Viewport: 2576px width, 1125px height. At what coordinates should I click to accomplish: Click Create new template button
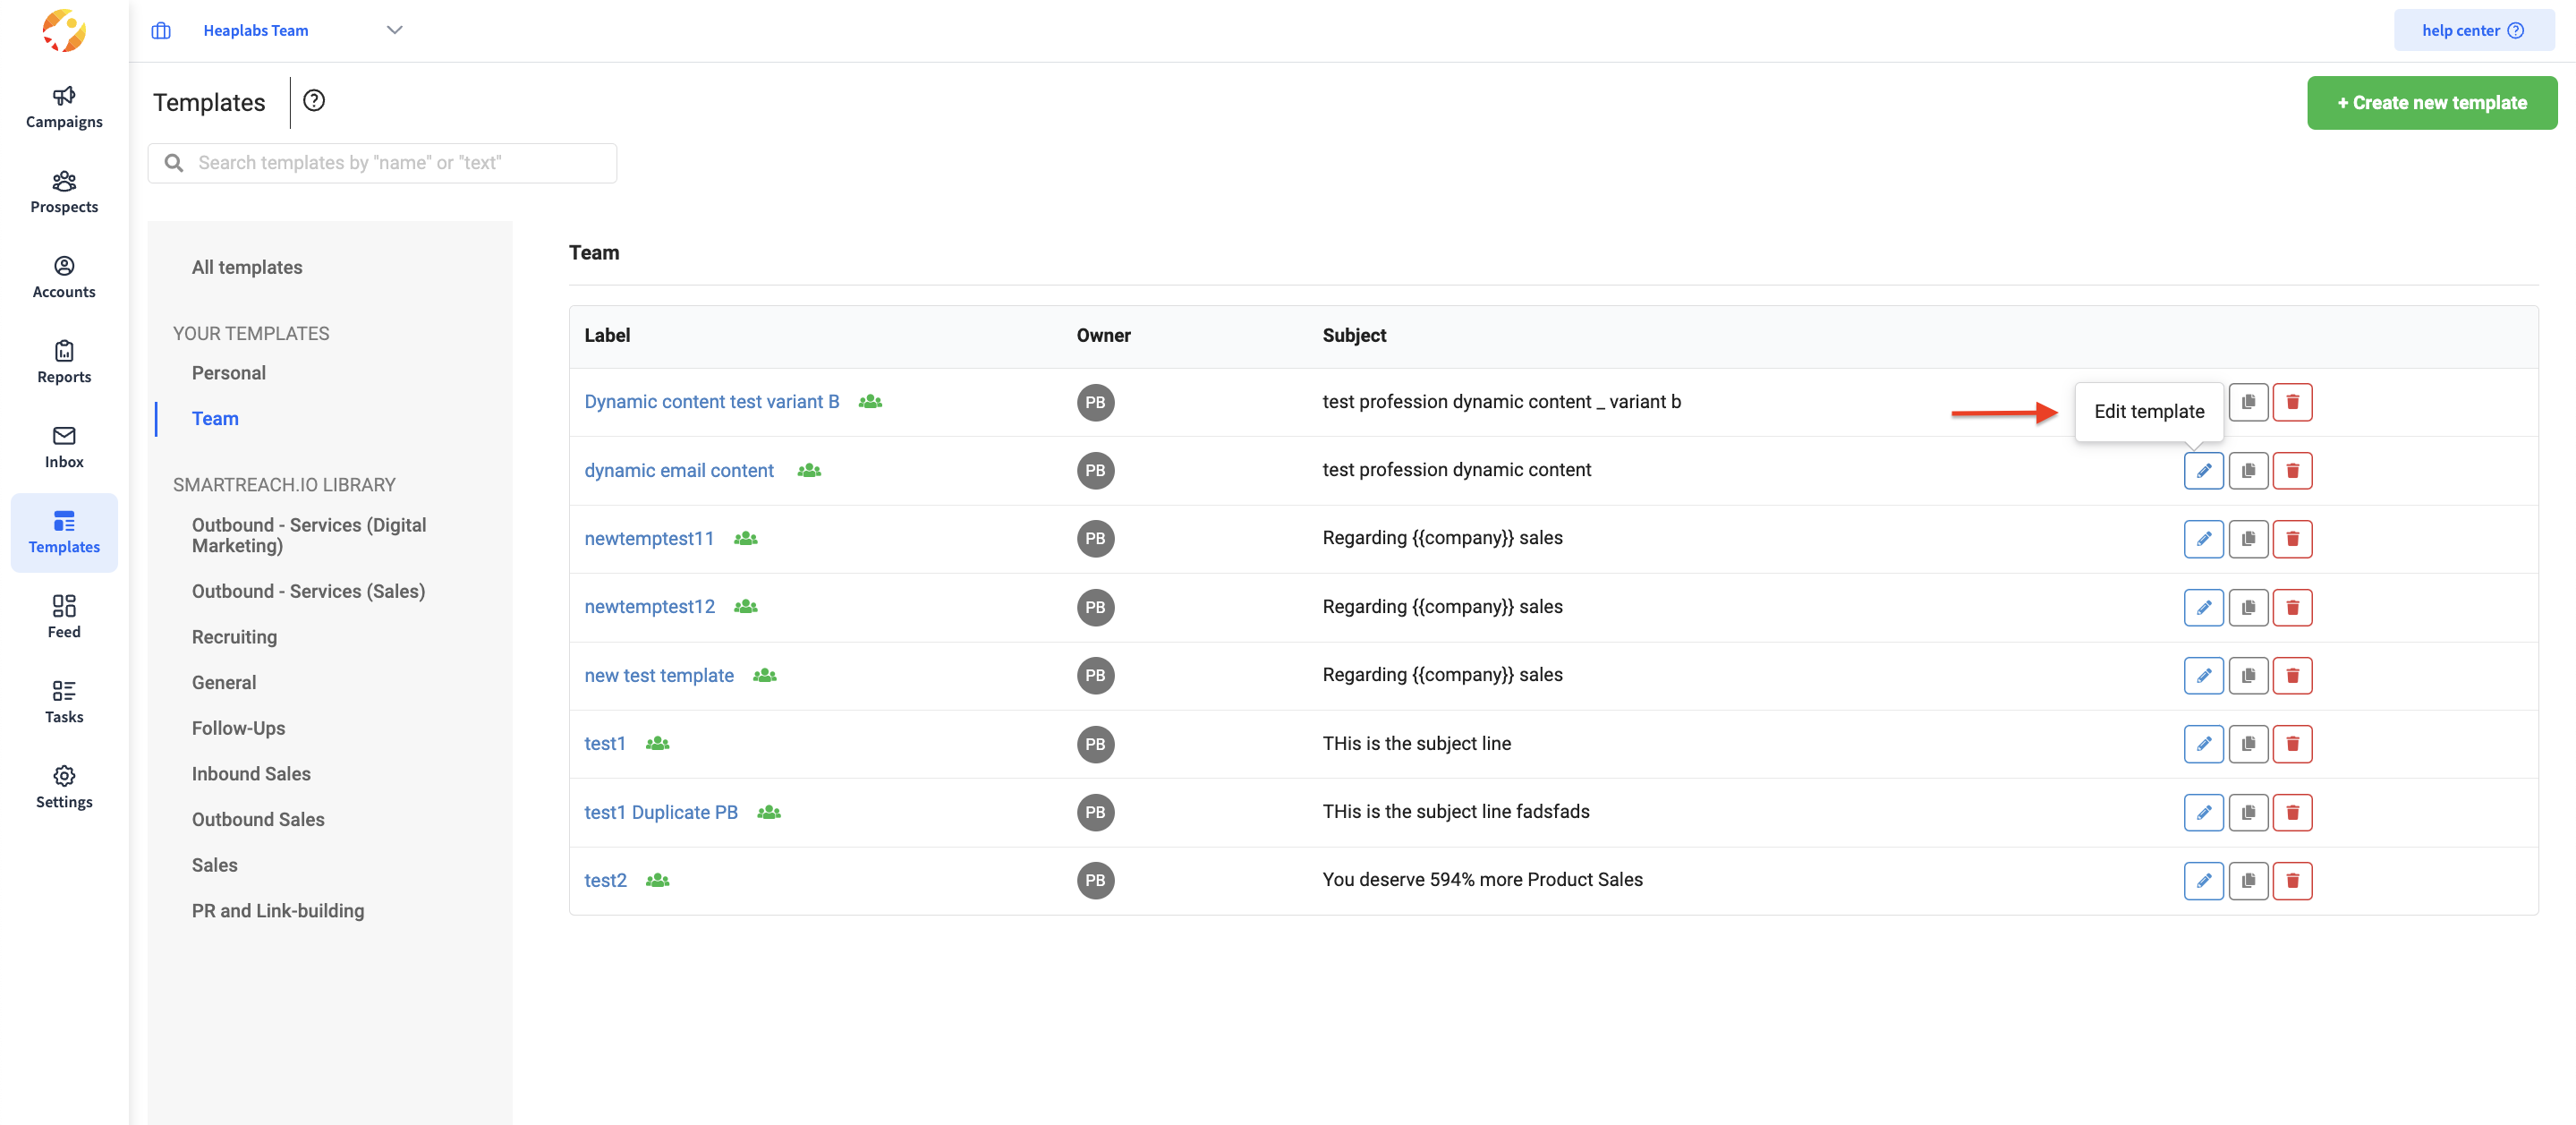point(2431,103)
